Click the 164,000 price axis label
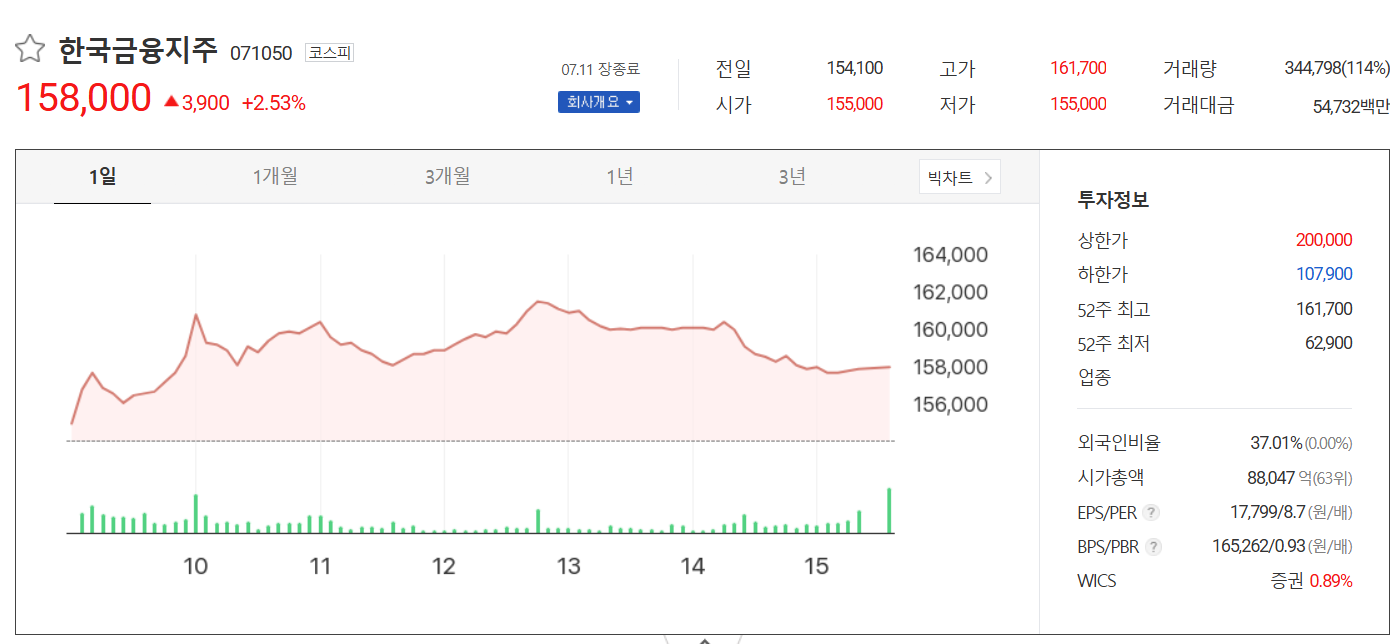Image resolution: width=1400 pixels, height=644 pixels. tap(950, 255)
